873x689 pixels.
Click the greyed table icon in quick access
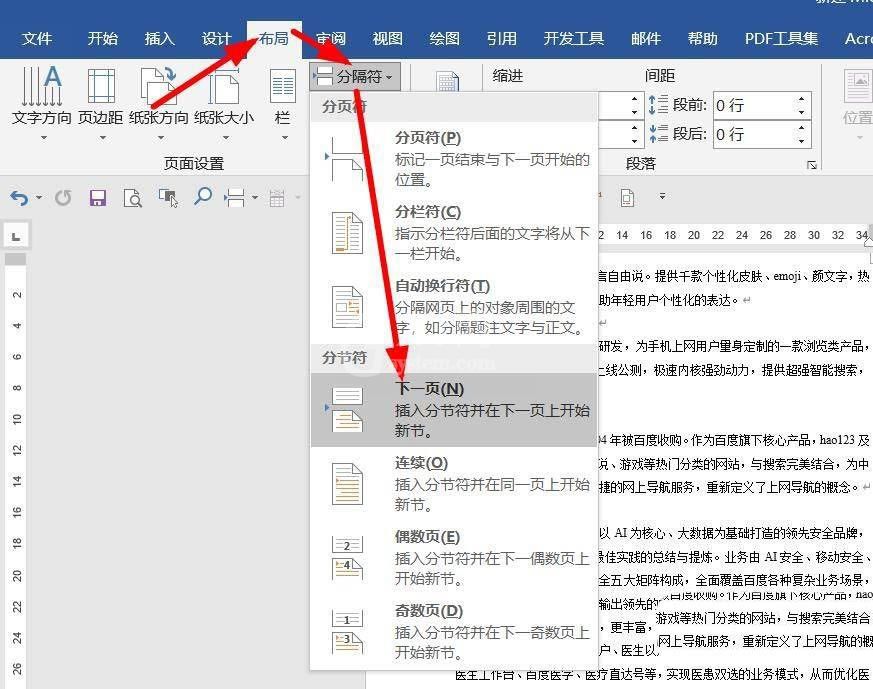pos(277,198)
